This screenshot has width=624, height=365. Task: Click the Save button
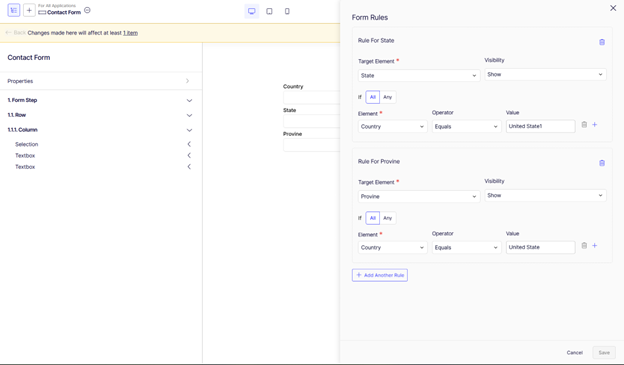click(604, 353)
